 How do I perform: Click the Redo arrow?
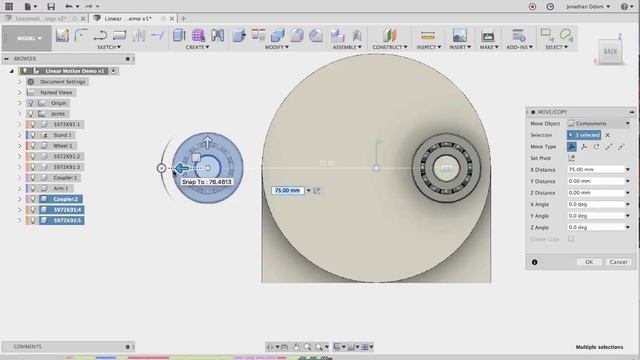[x=89, y=6]
